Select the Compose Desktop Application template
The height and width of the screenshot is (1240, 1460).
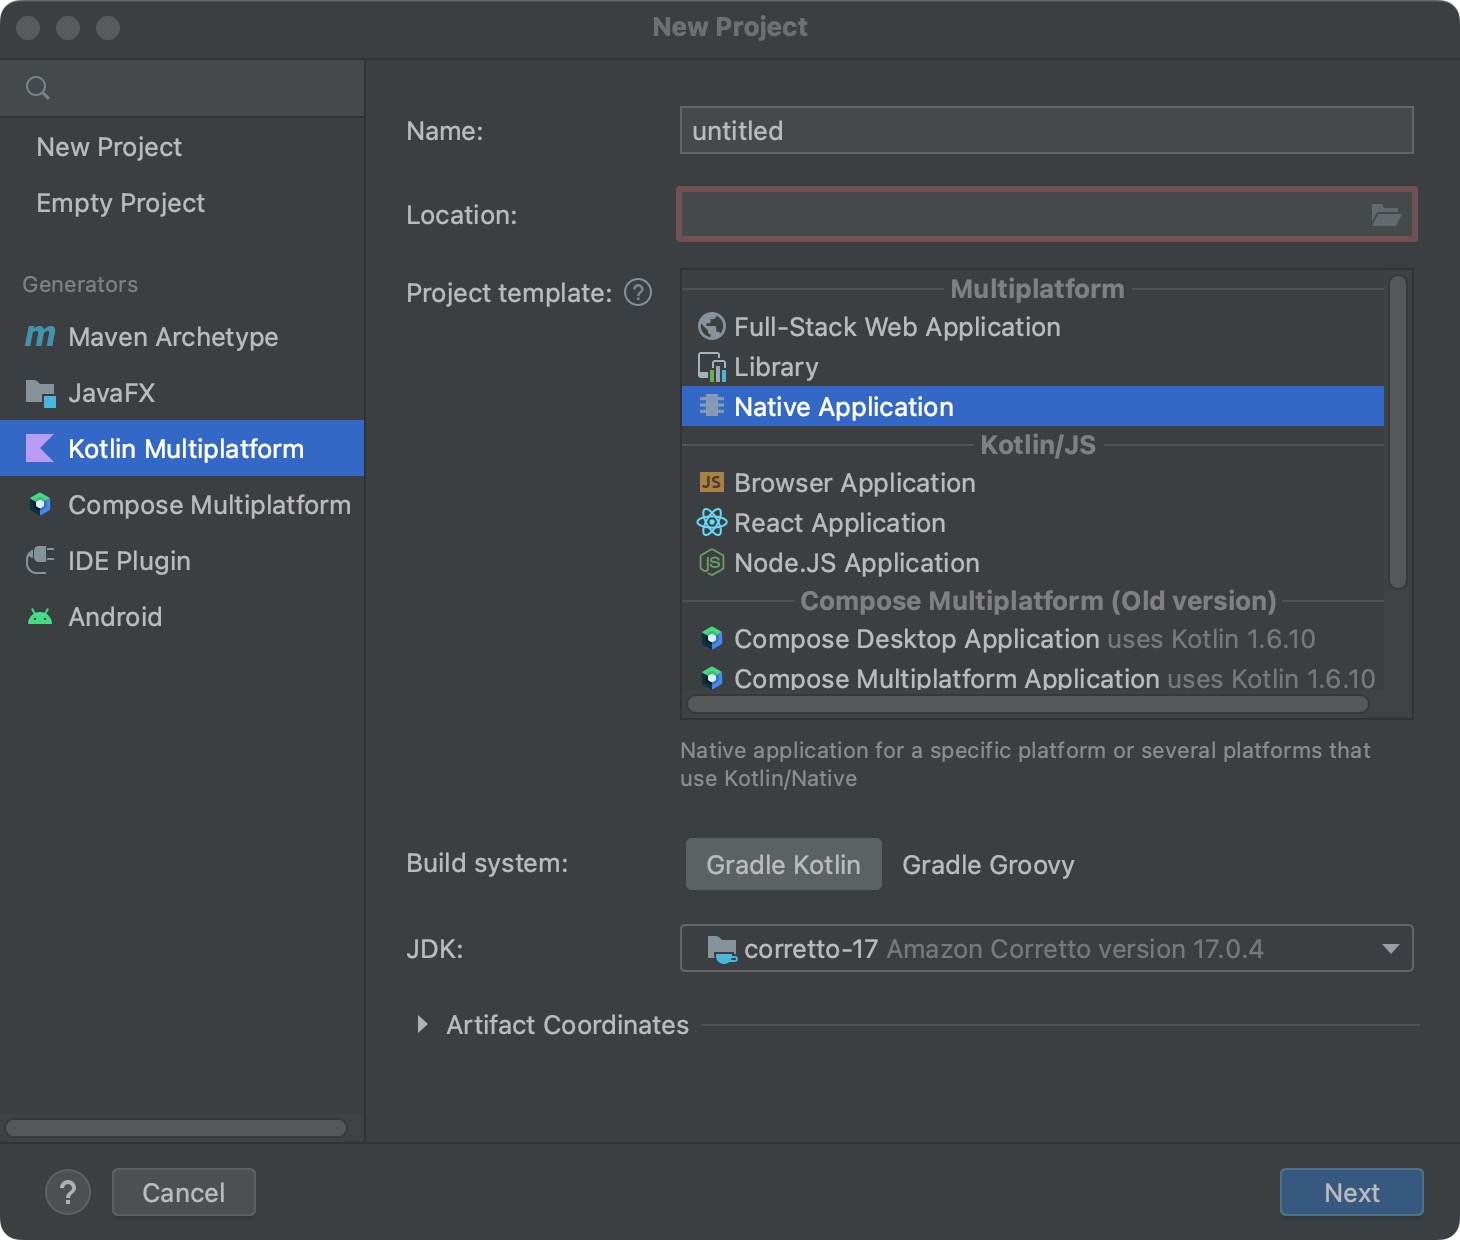pos(1033,639)
